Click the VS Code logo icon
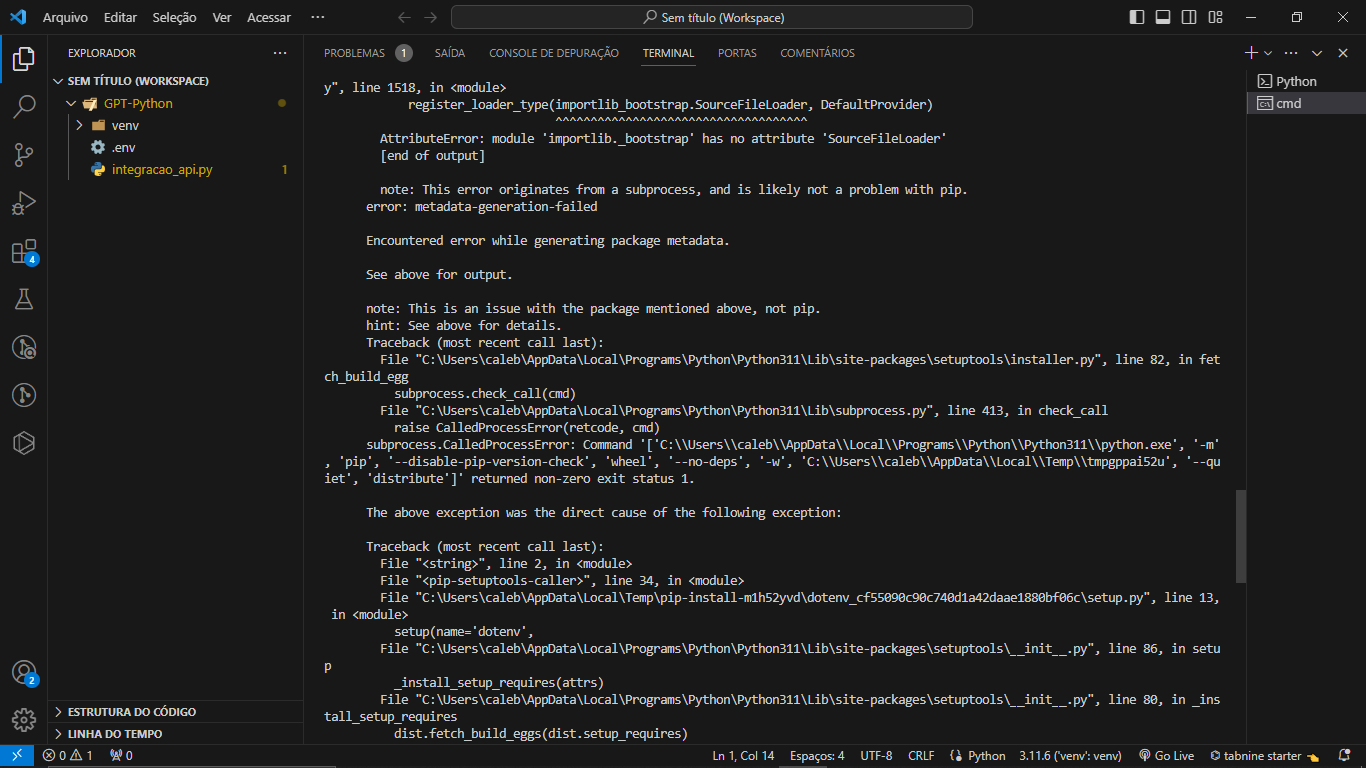 pyautogui.click(x=19, y=17)
